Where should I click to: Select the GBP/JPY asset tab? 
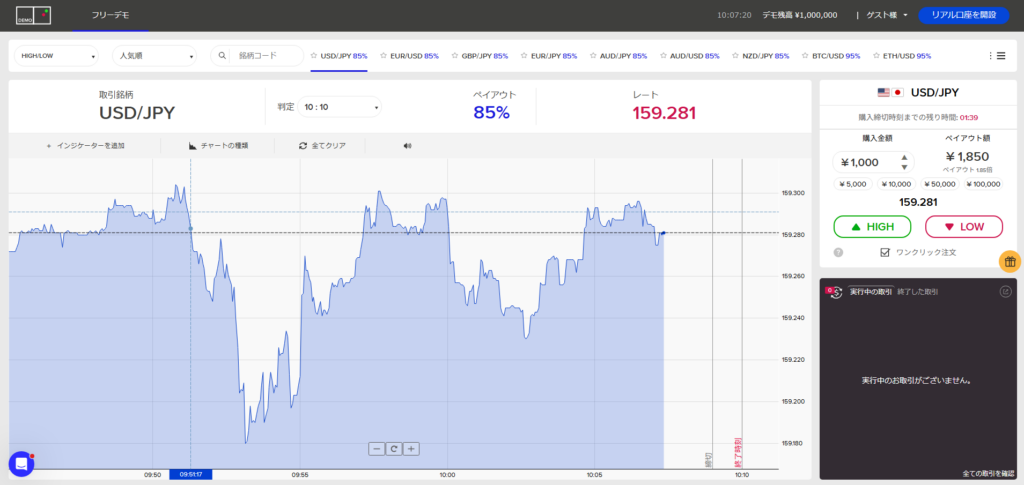click(x=484, y=56)
